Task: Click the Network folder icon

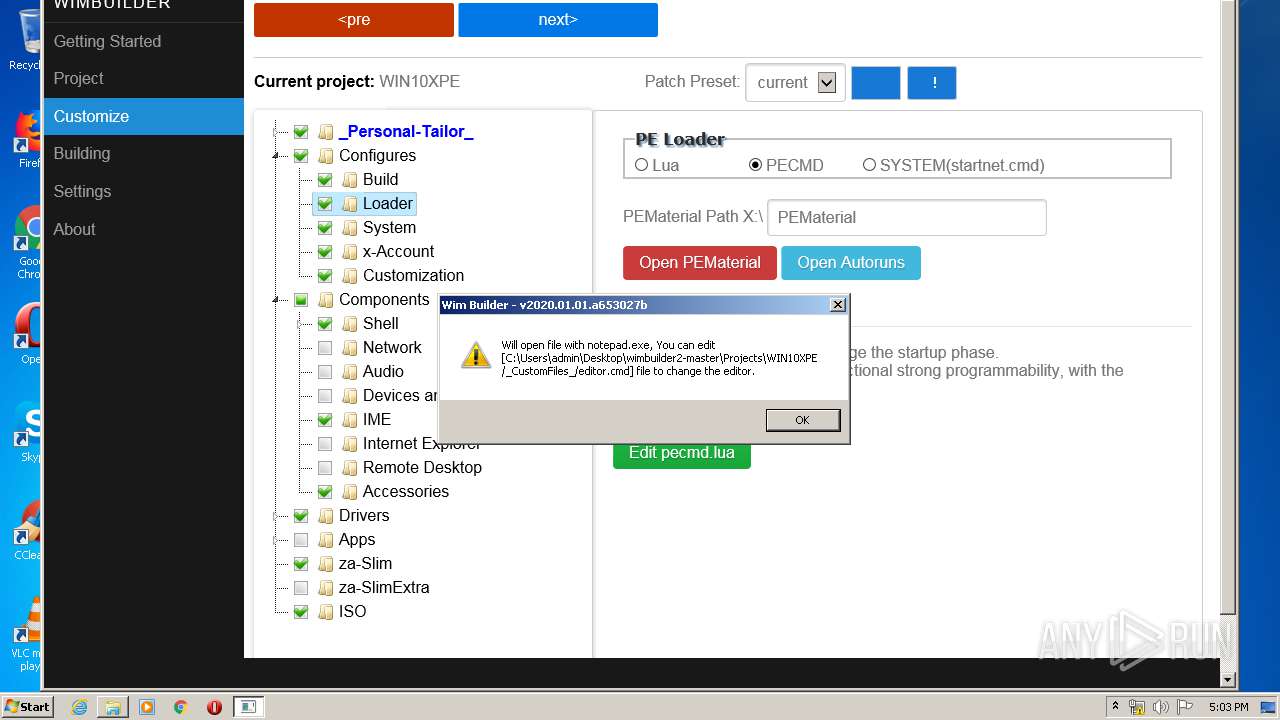Action: [349, 347]
